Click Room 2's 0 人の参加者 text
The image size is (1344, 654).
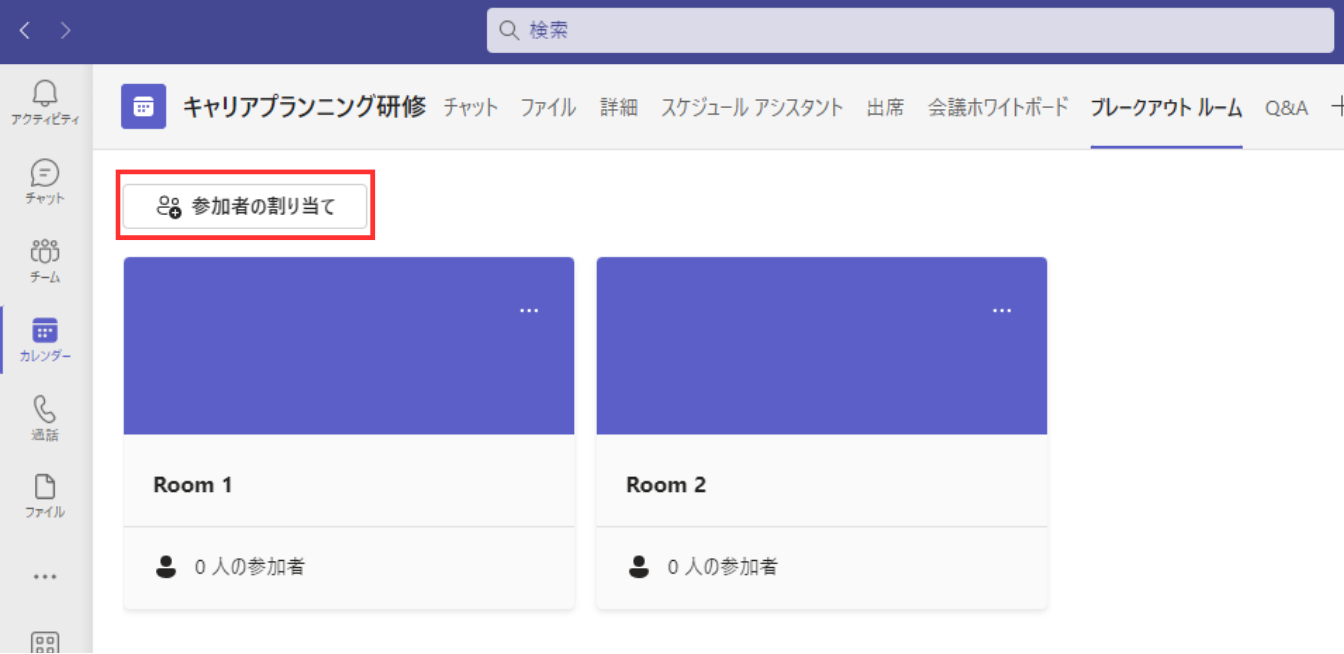click(722, 567)
